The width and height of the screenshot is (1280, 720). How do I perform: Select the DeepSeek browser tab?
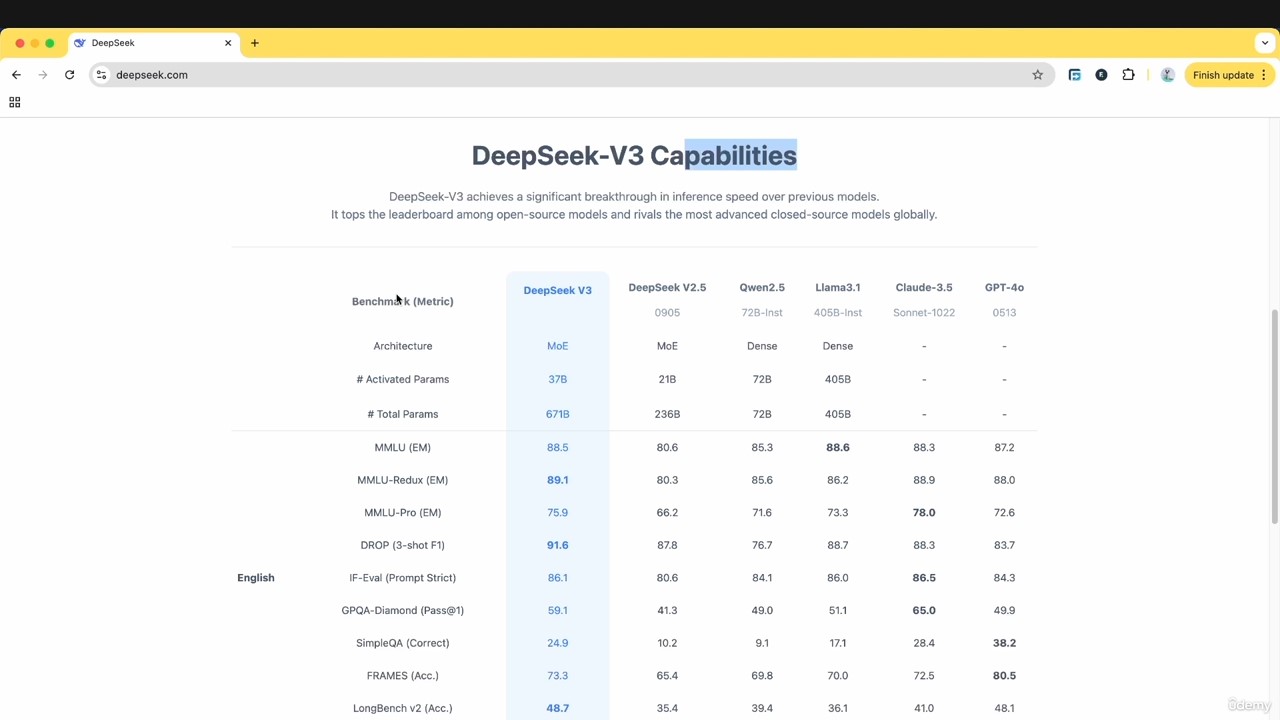pyautogui.click(x=153, y=43)
